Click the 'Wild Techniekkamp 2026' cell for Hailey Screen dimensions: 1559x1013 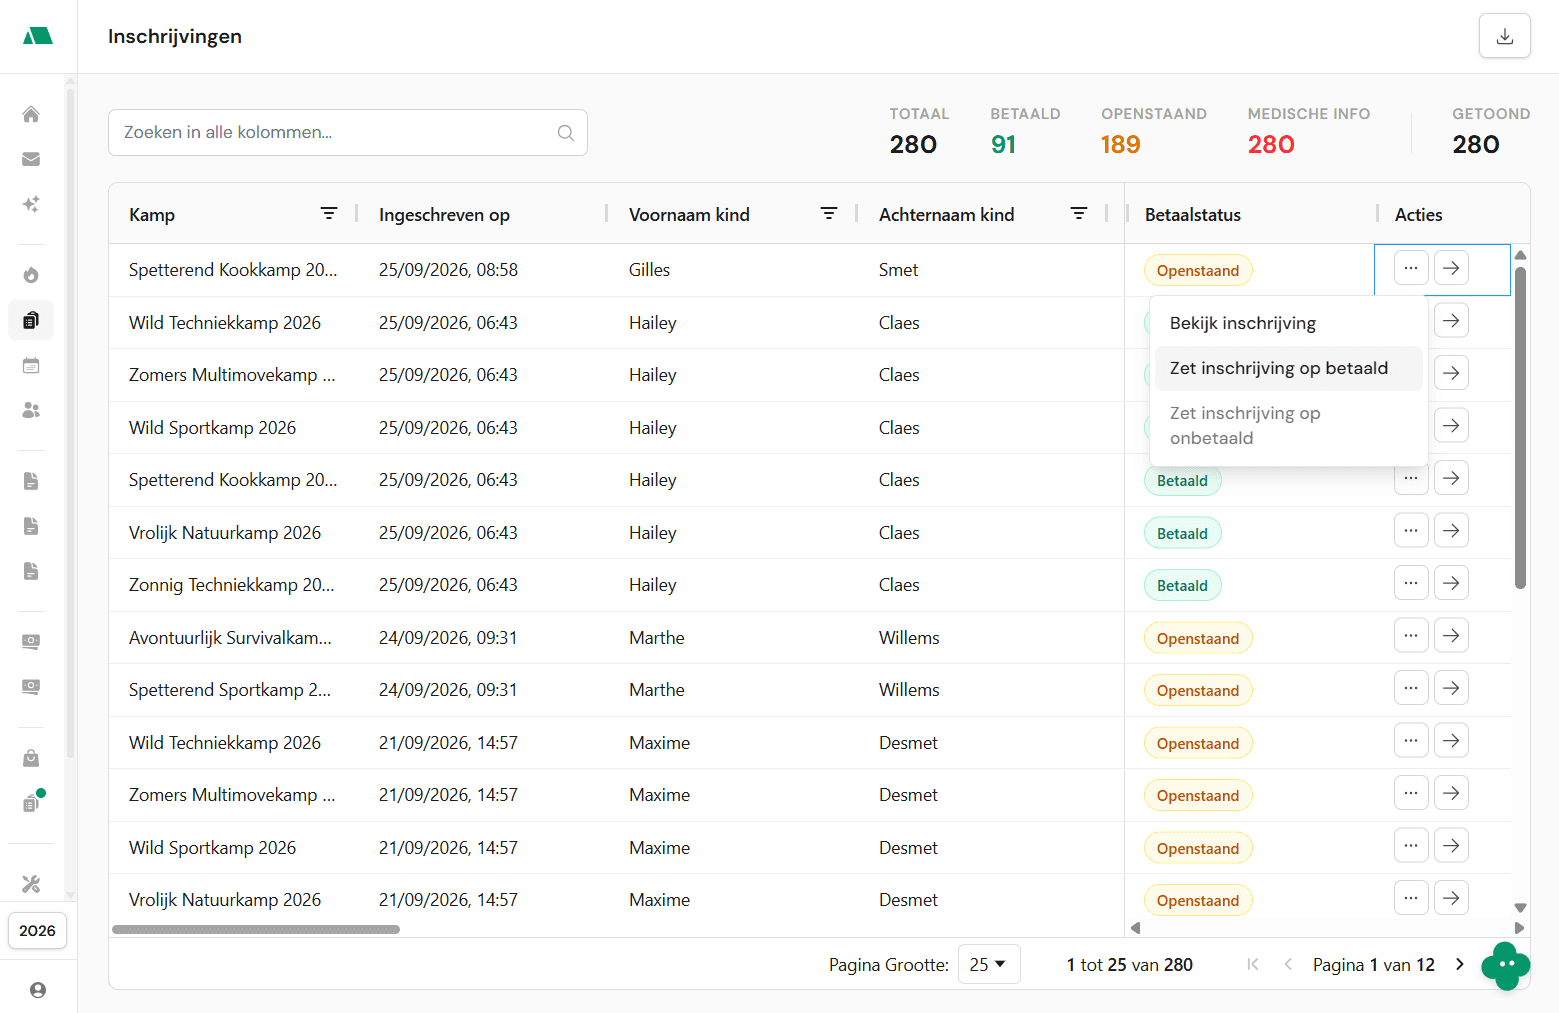tap(225, 323)
